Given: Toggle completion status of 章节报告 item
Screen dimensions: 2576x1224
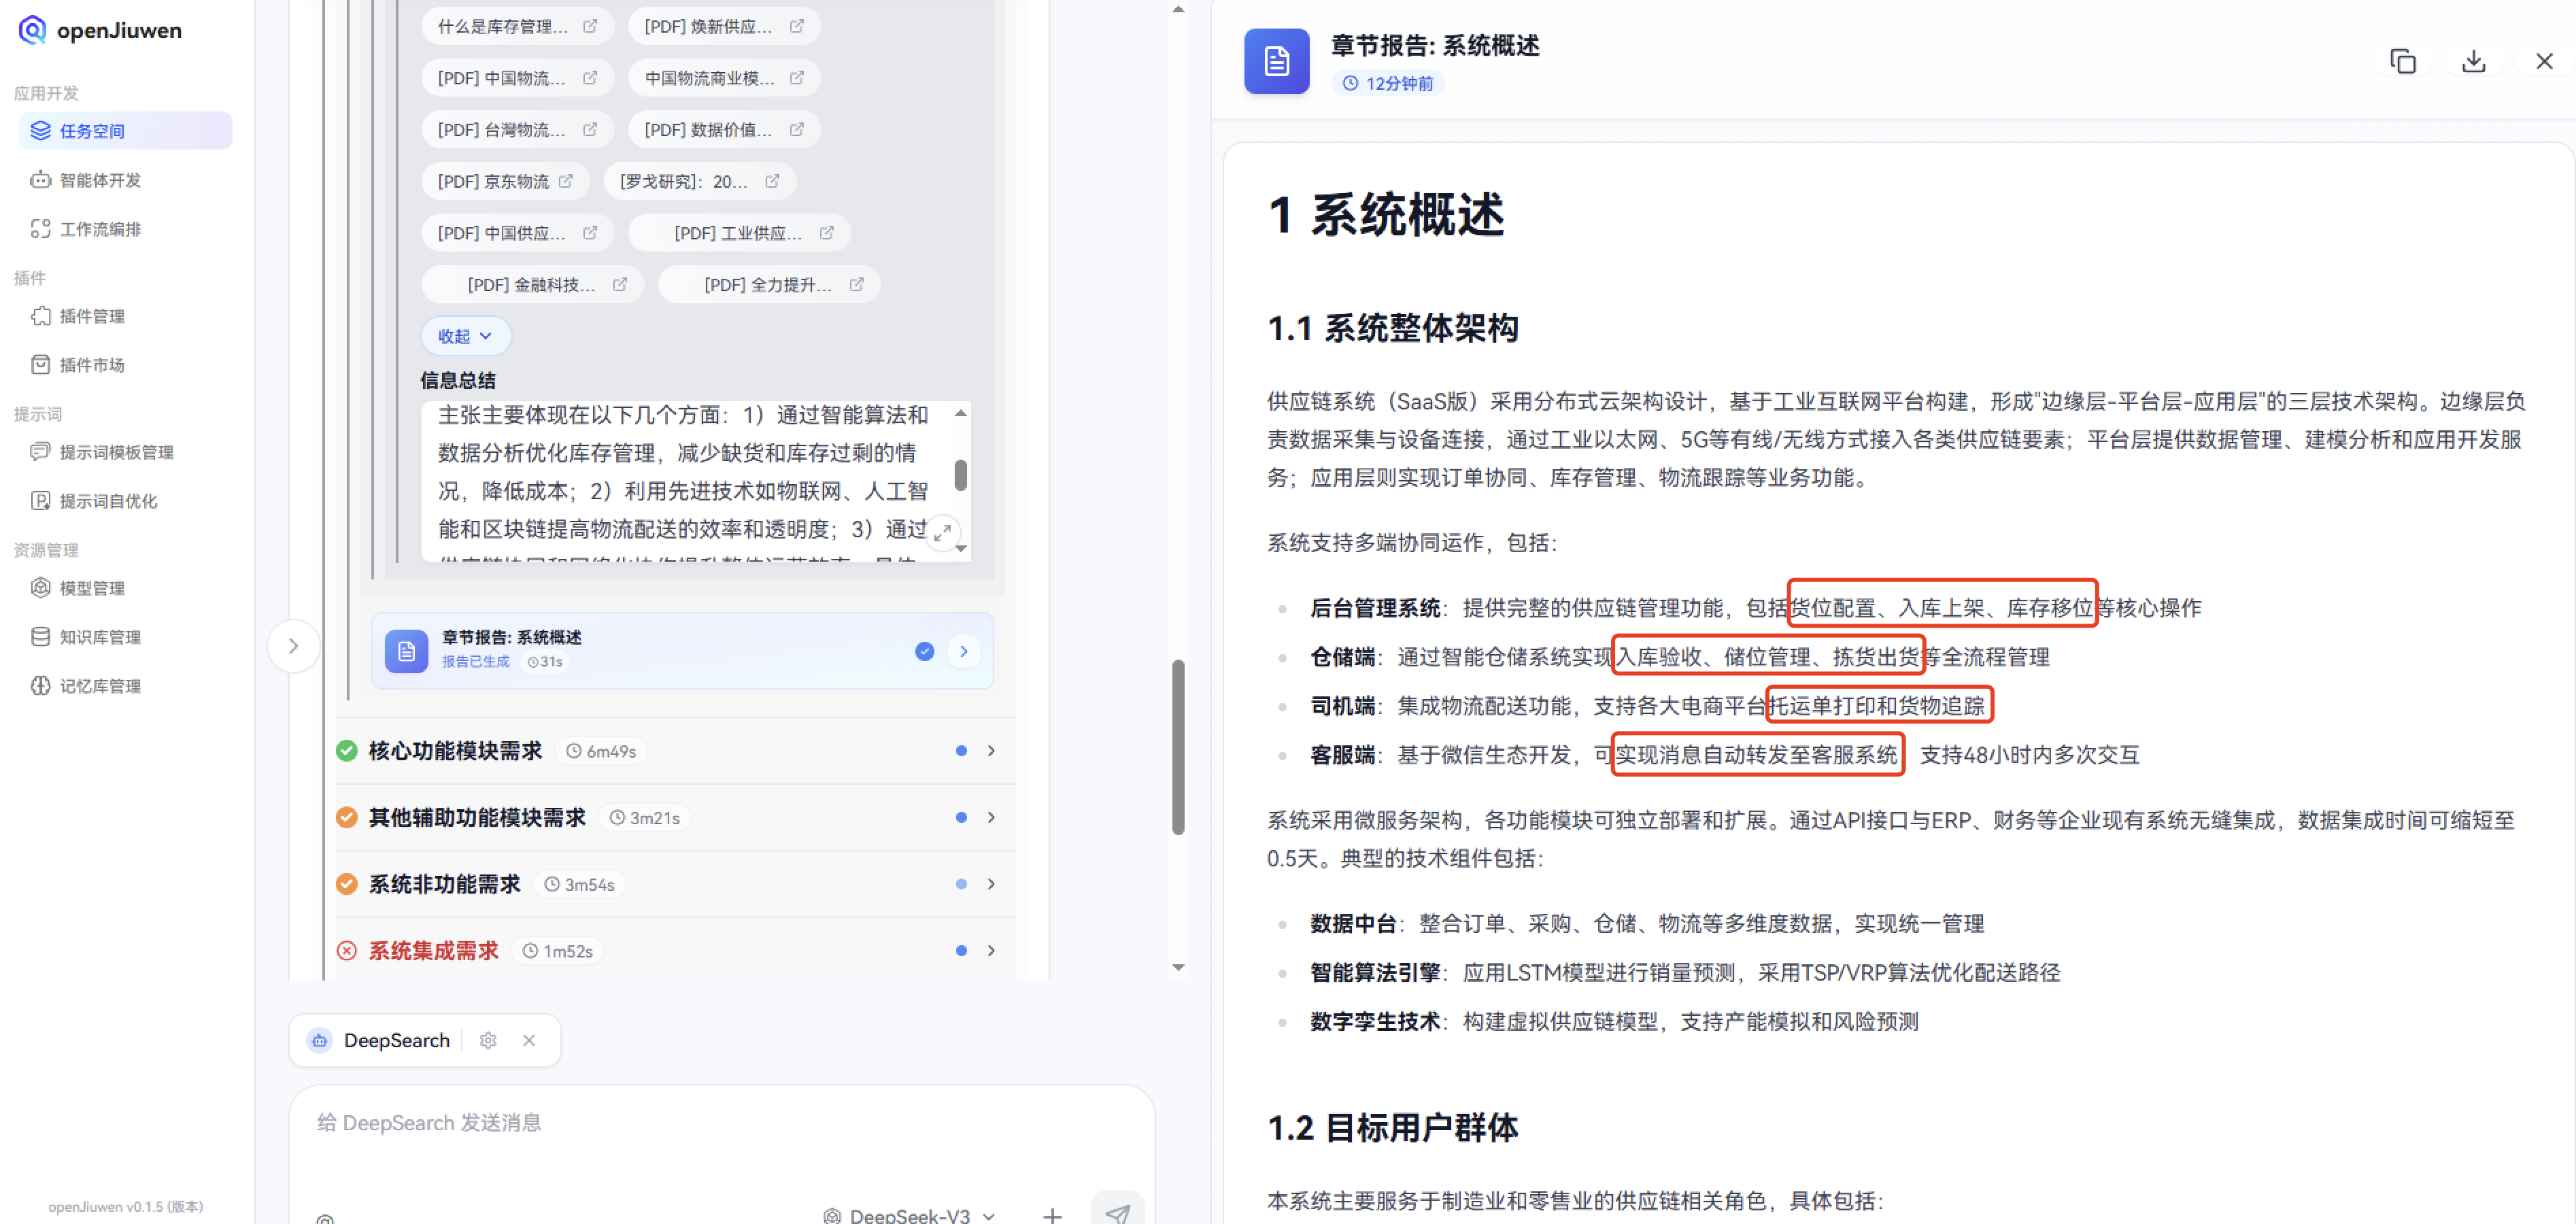Looking at the screenshot, I should [924, 650].
